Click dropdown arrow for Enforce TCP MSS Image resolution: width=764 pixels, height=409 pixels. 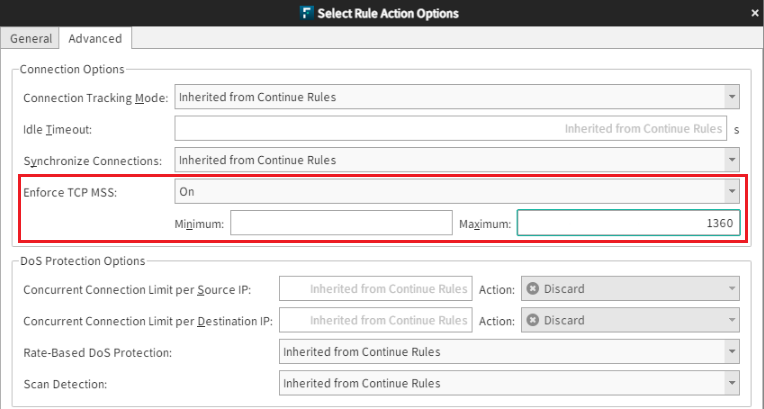[732, 191]
